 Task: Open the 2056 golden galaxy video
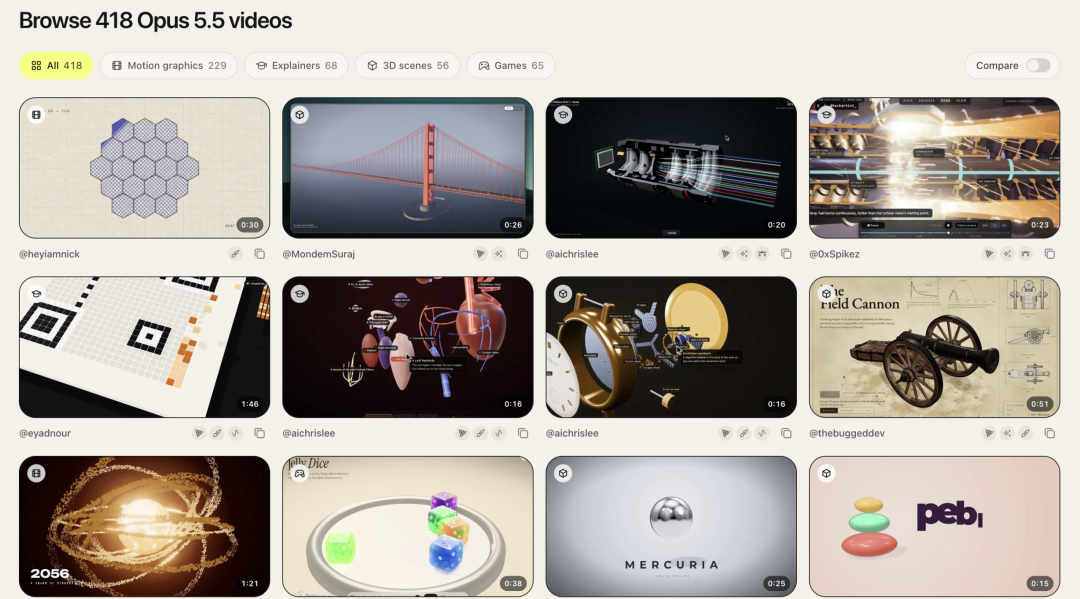[145, 527]
